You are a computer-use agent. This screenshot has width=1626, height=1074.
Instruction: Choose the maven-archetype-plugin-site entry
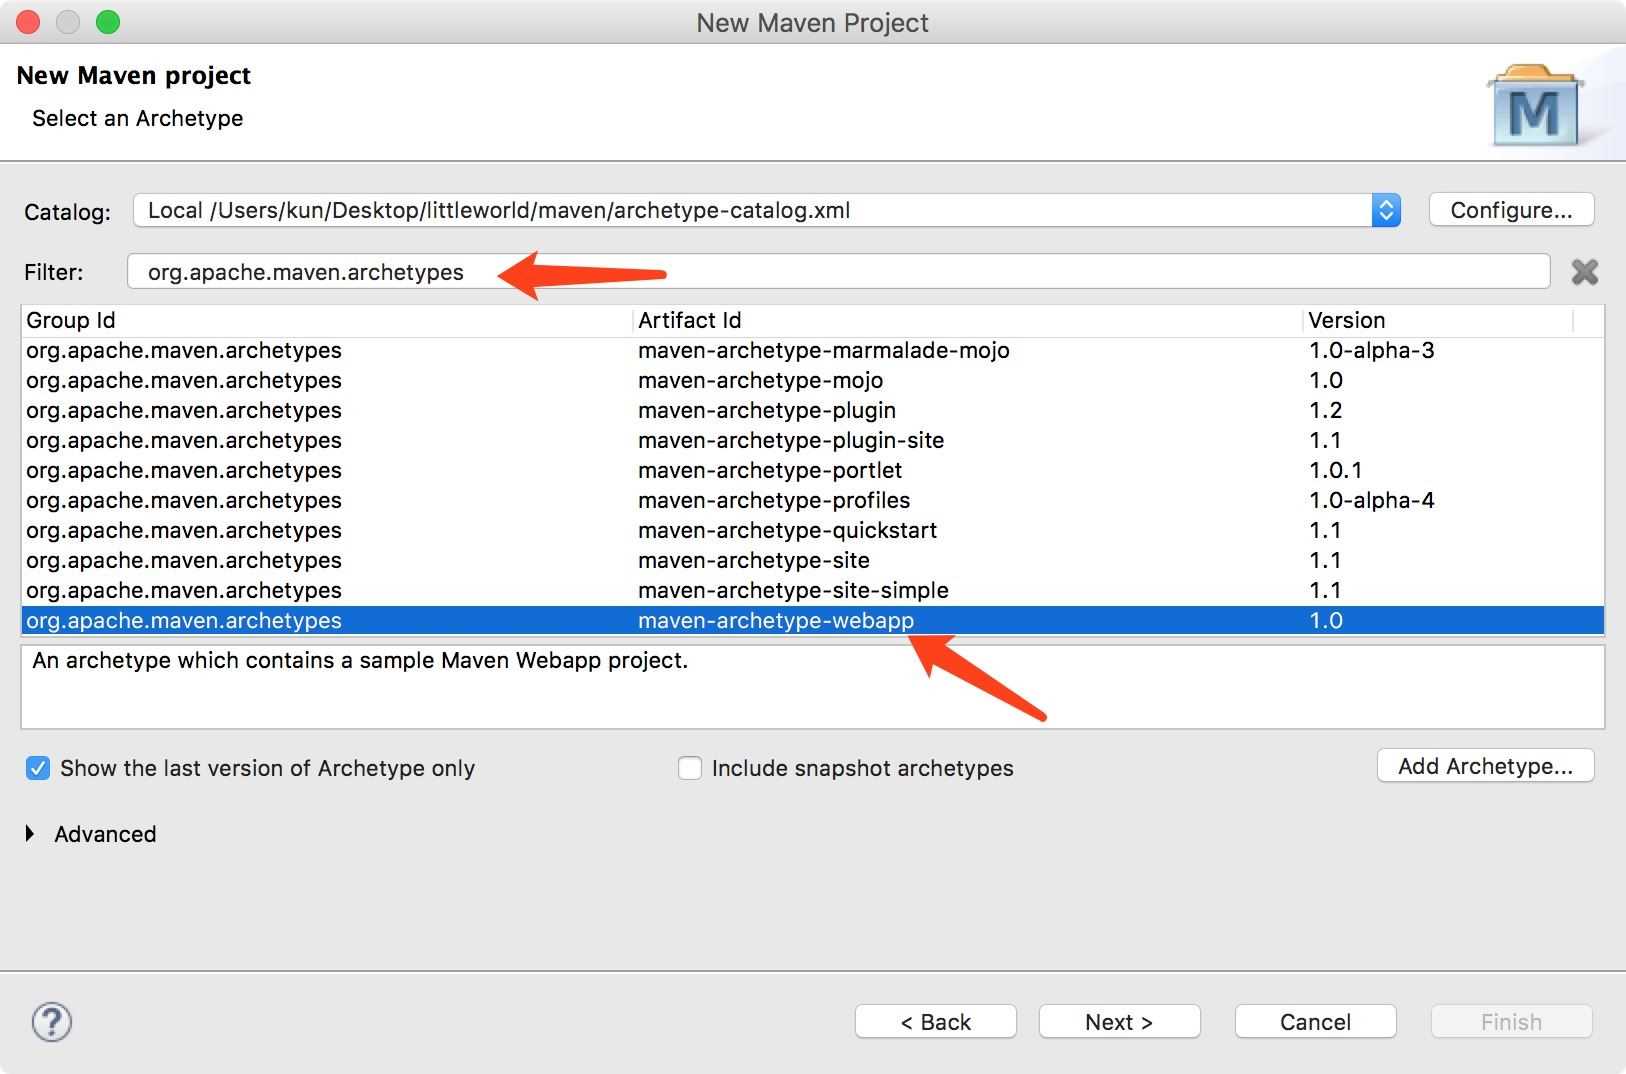click(791, 440)
